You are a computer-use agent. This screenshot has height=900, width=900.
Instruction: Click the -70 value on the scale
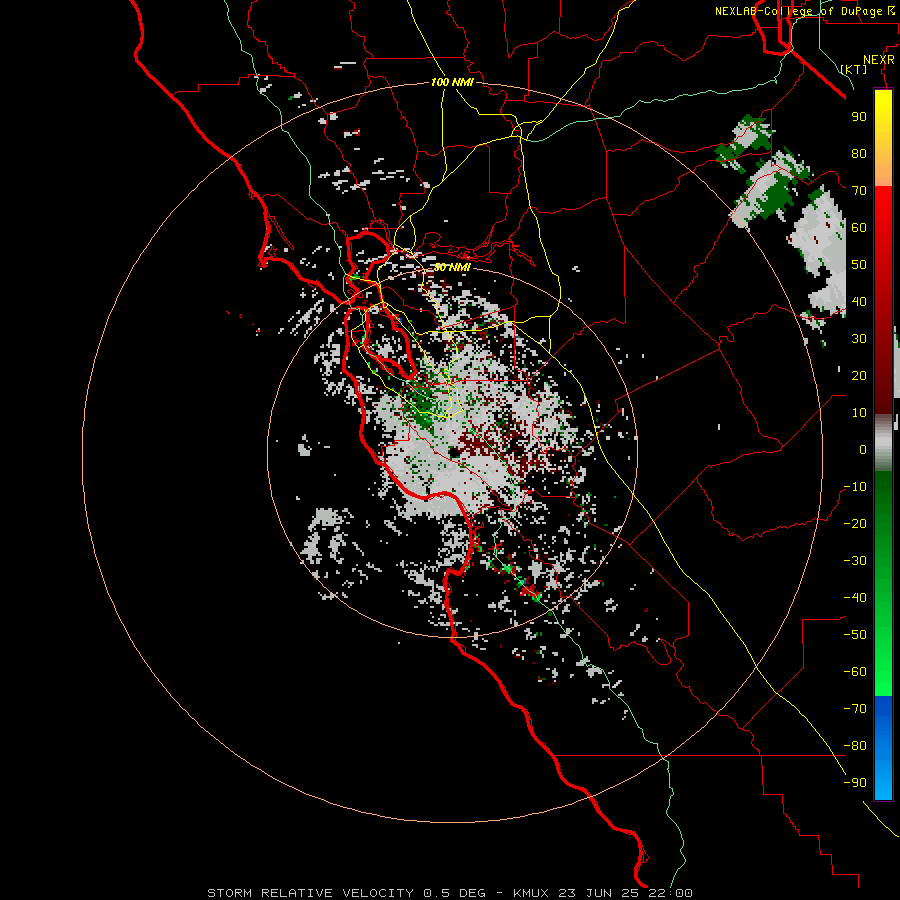[855, 708]
